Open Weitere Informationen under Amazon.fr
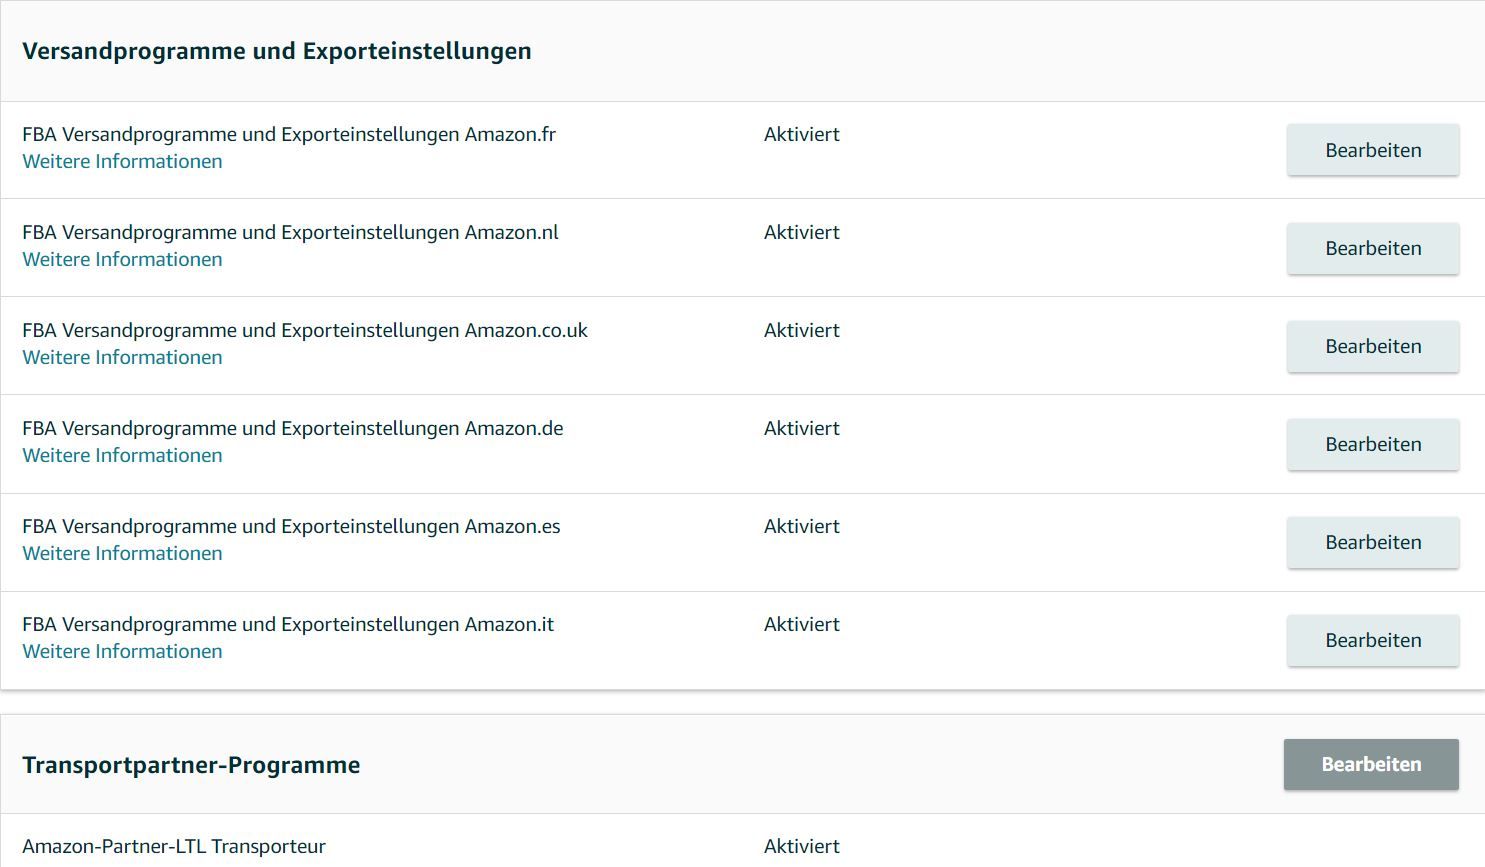Viewport: 1485px width, 867px height. pos(122,161)
